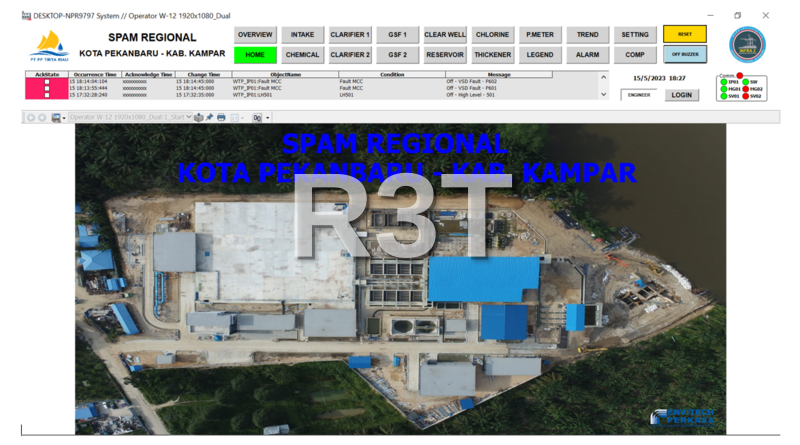Open the OVERVIEW screen
The image size is (800, 445).
[255, 35]
